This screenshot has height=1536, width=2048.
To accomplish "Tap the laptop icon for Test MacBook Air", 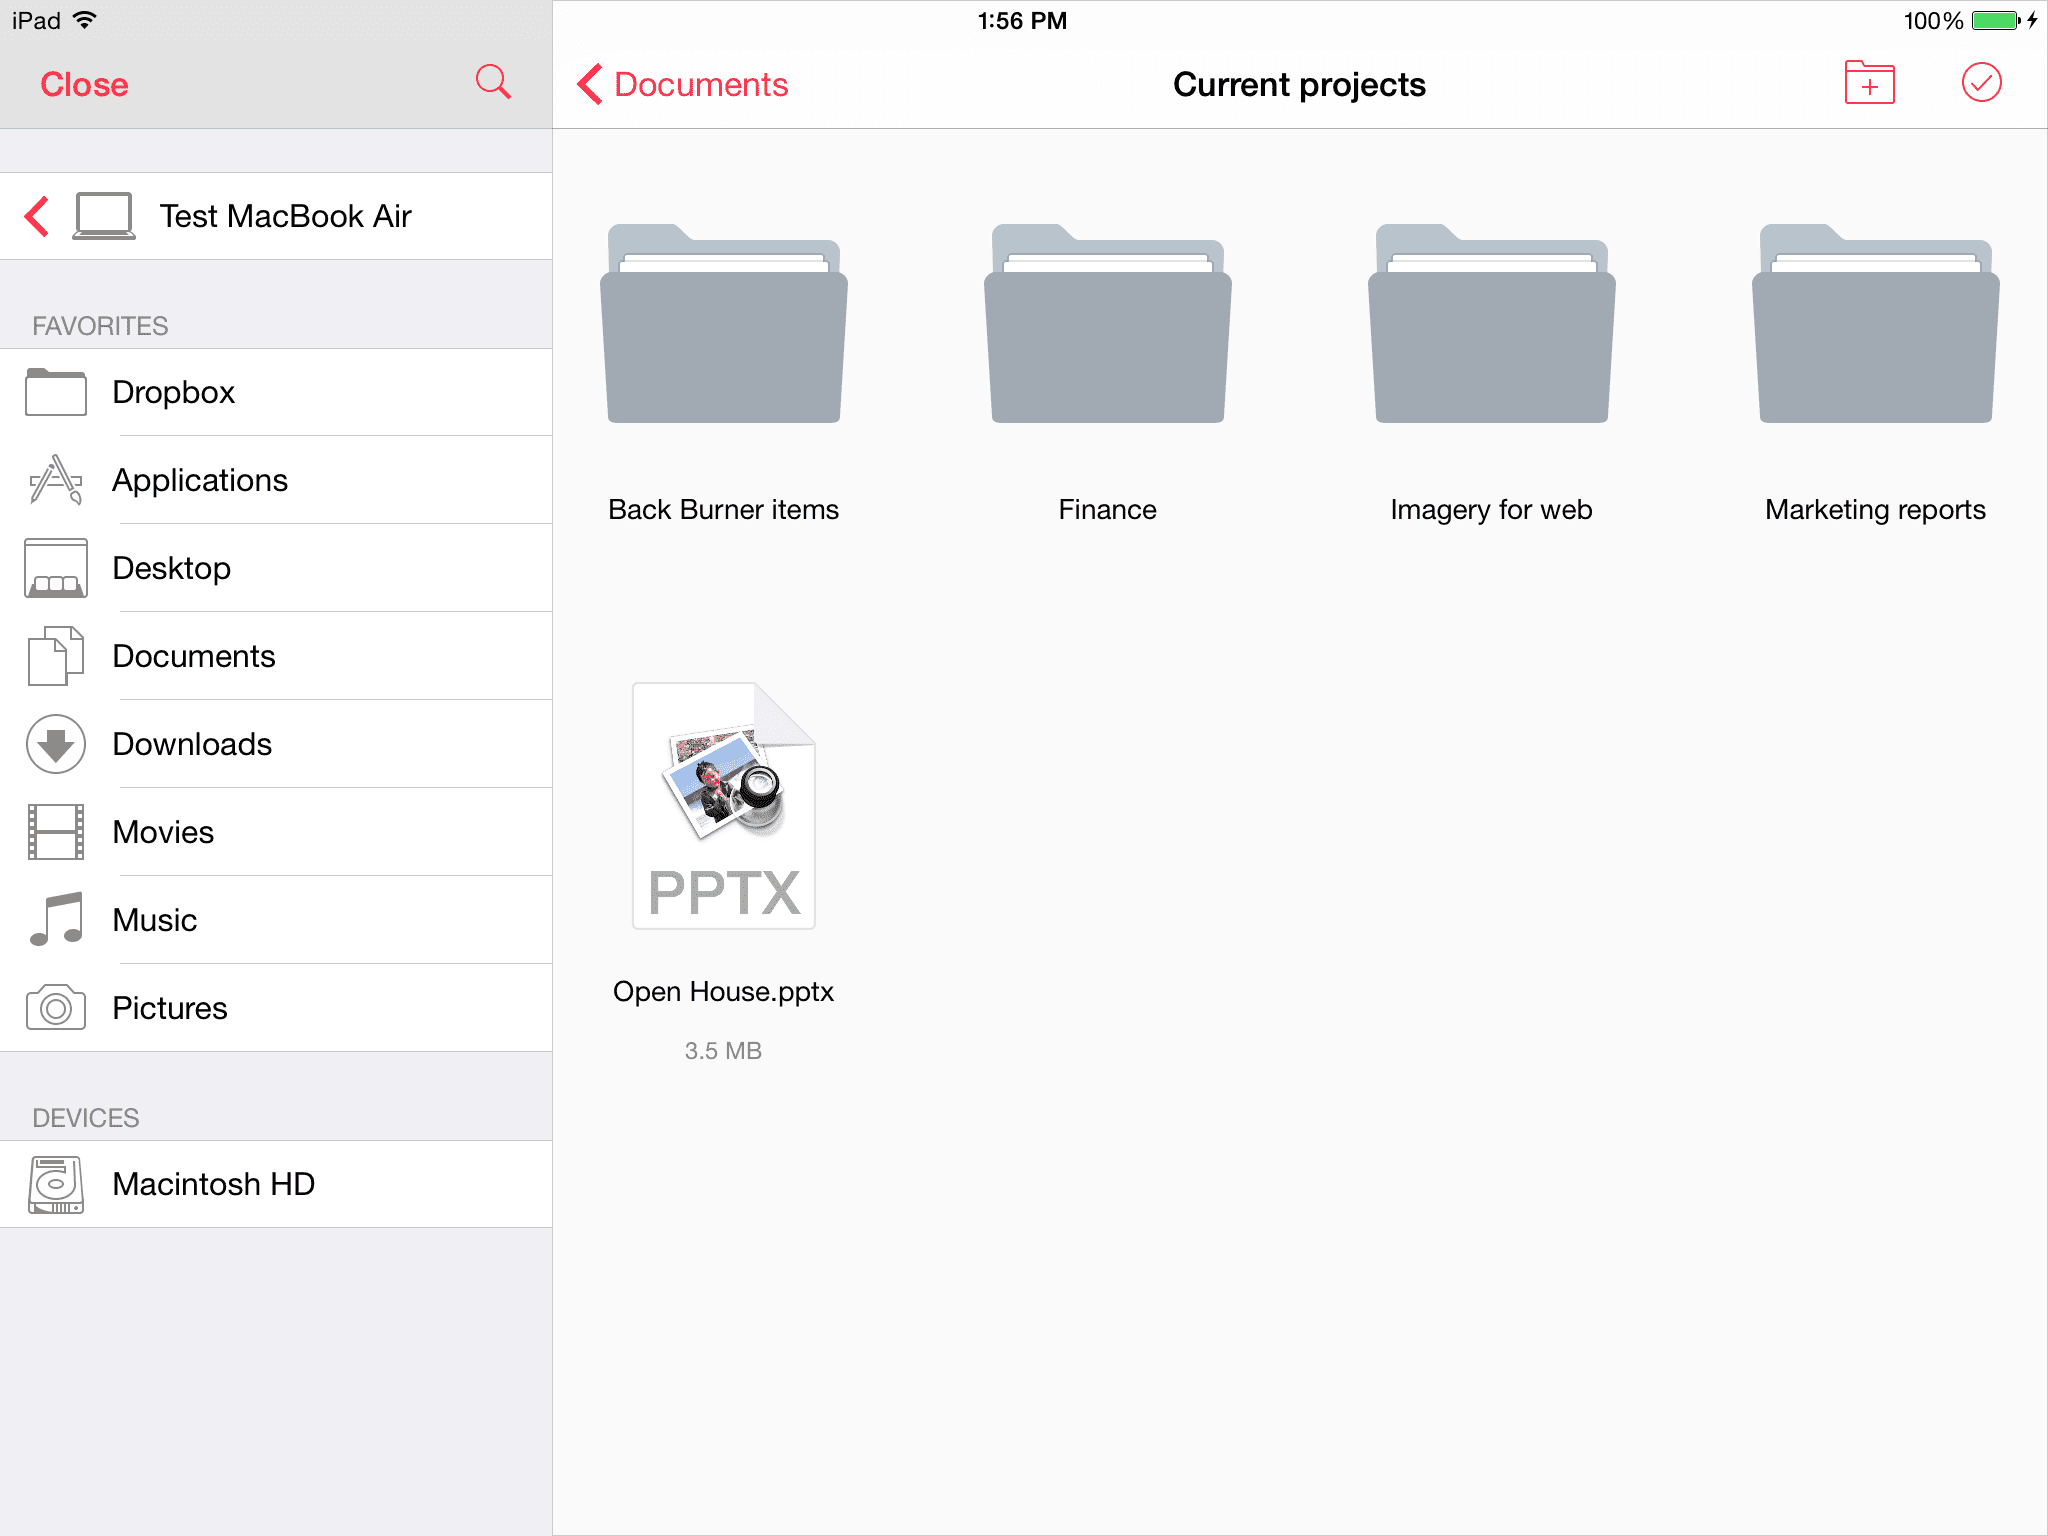I will click(x=104, y=216).
